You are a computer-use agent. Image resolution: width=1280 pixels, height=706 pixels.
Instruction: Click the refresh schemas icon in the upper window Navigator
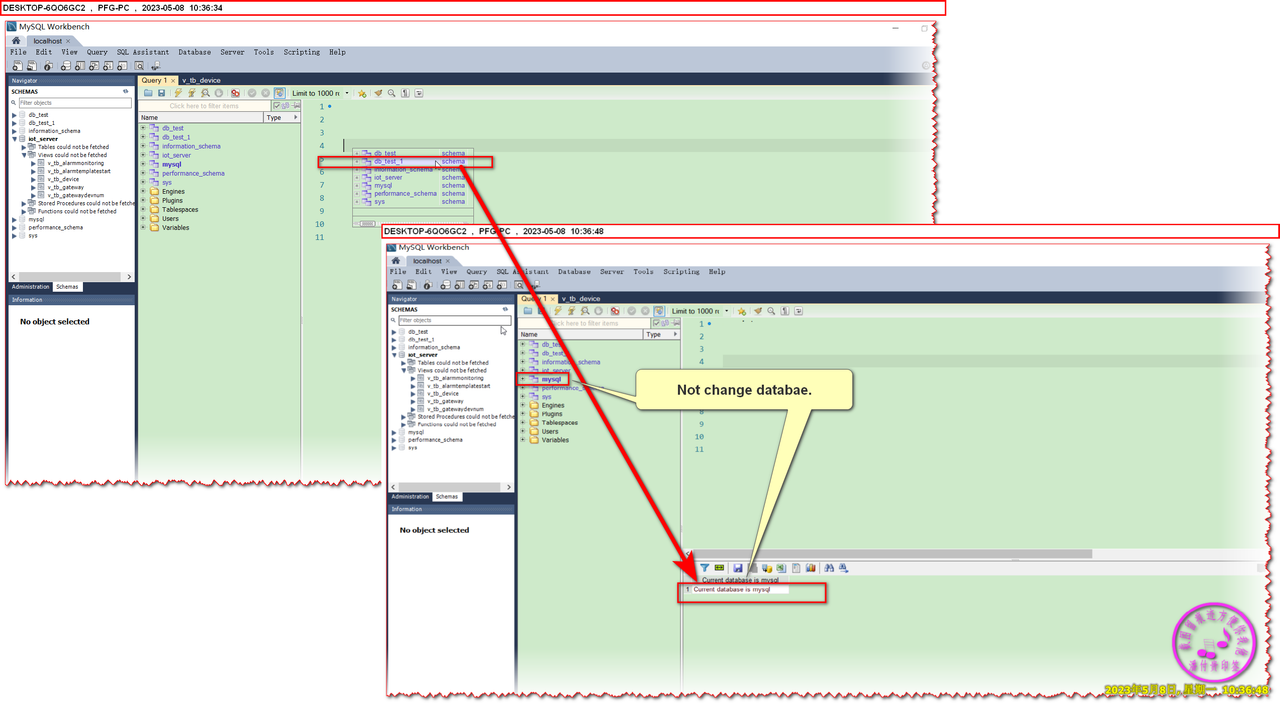click(x=126, y=91)
